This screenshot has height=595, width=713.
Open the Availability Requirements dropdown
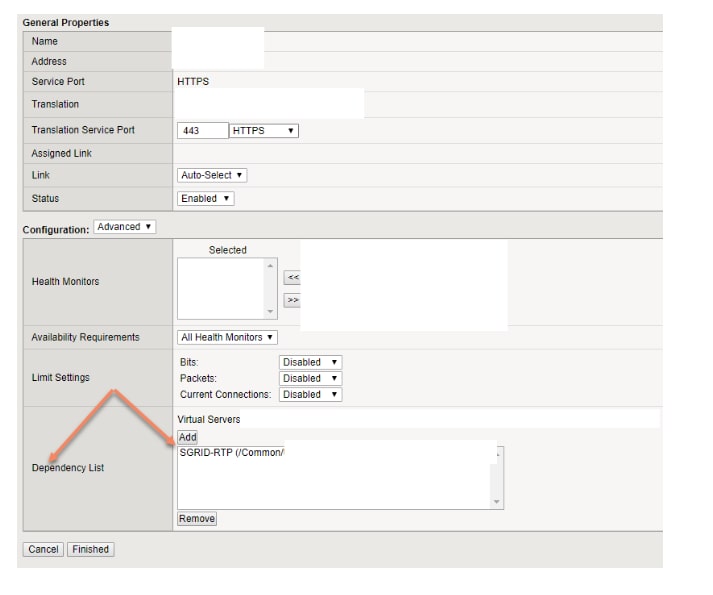tap(227, 338)
